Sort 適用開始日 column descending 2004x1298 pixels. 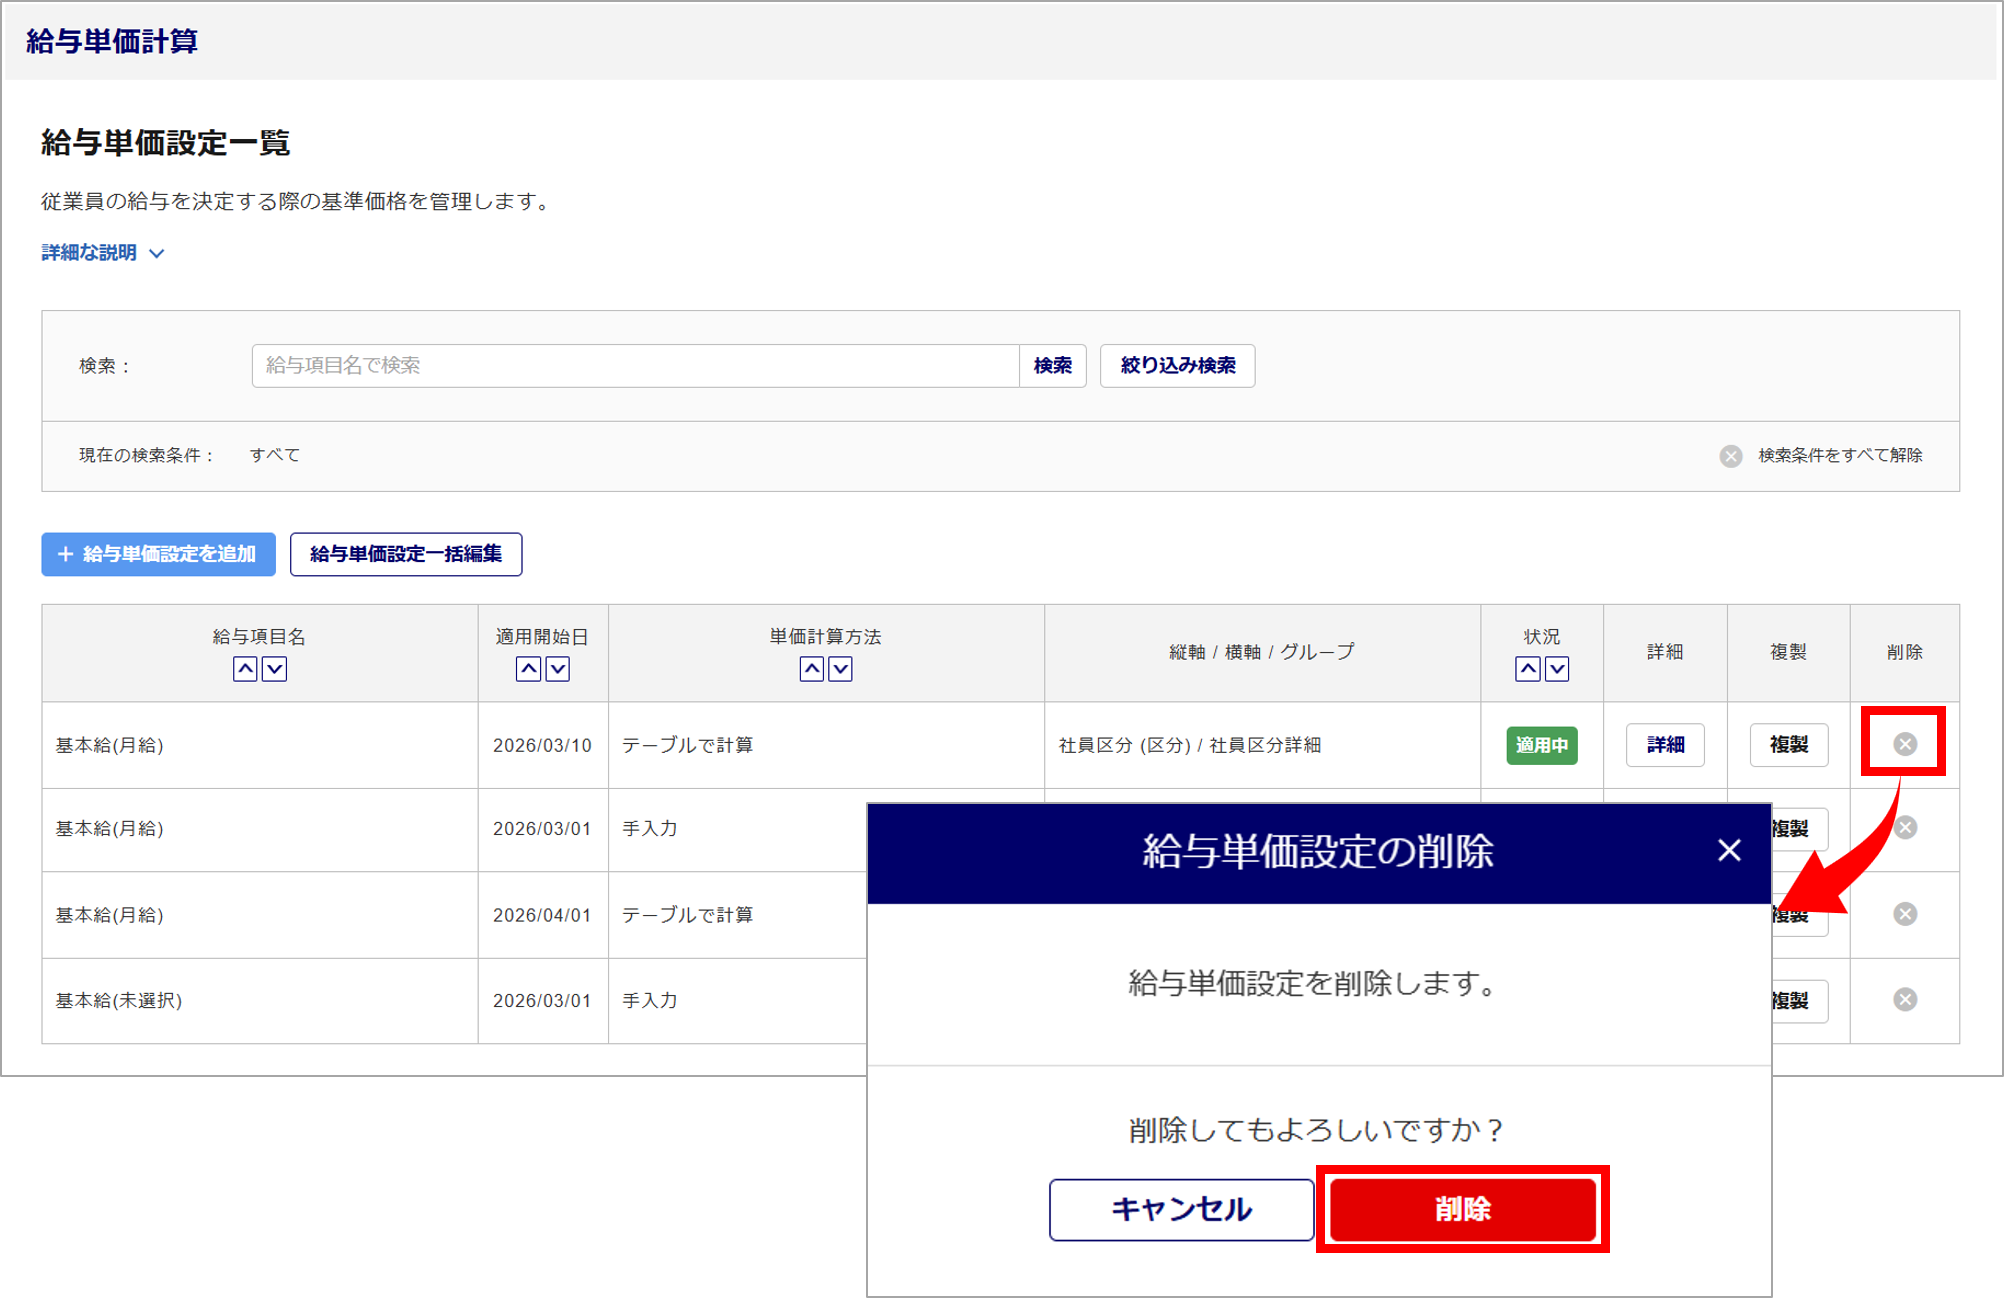(x=558, y=669)
